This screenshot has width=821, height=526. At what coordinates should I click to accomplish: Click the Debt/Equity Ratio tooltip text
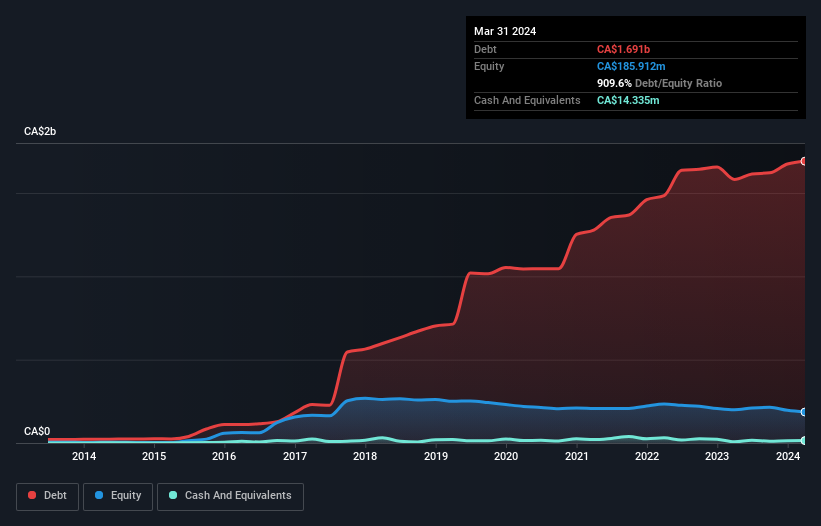click(x=678, y=83)
